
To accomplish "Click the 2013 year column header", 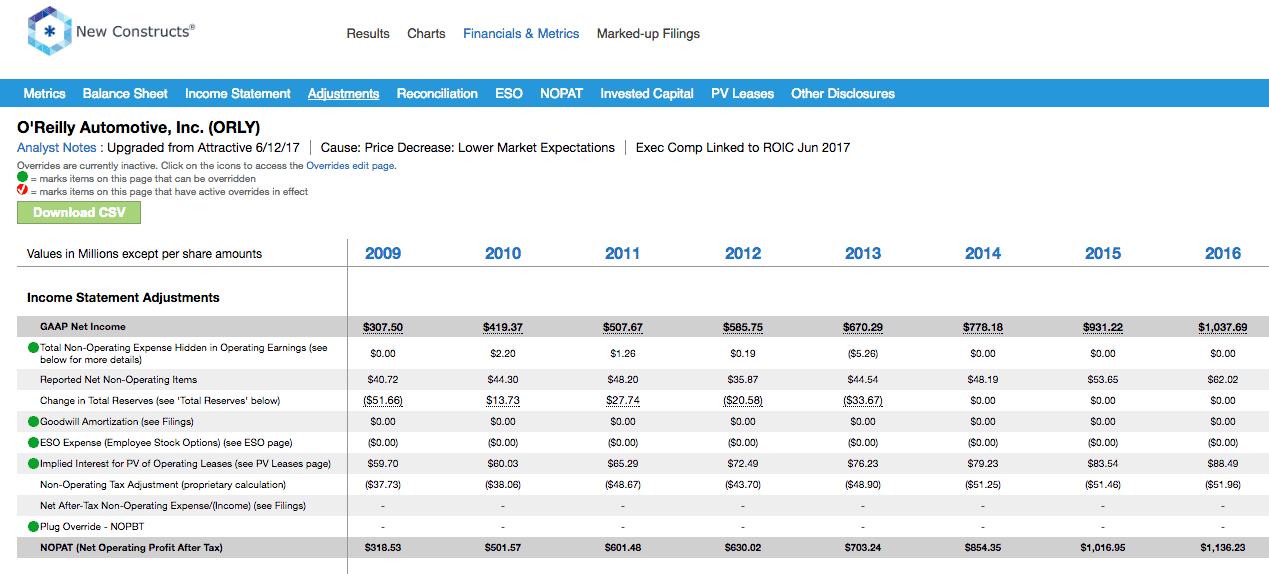I will [x=863, y=253].
